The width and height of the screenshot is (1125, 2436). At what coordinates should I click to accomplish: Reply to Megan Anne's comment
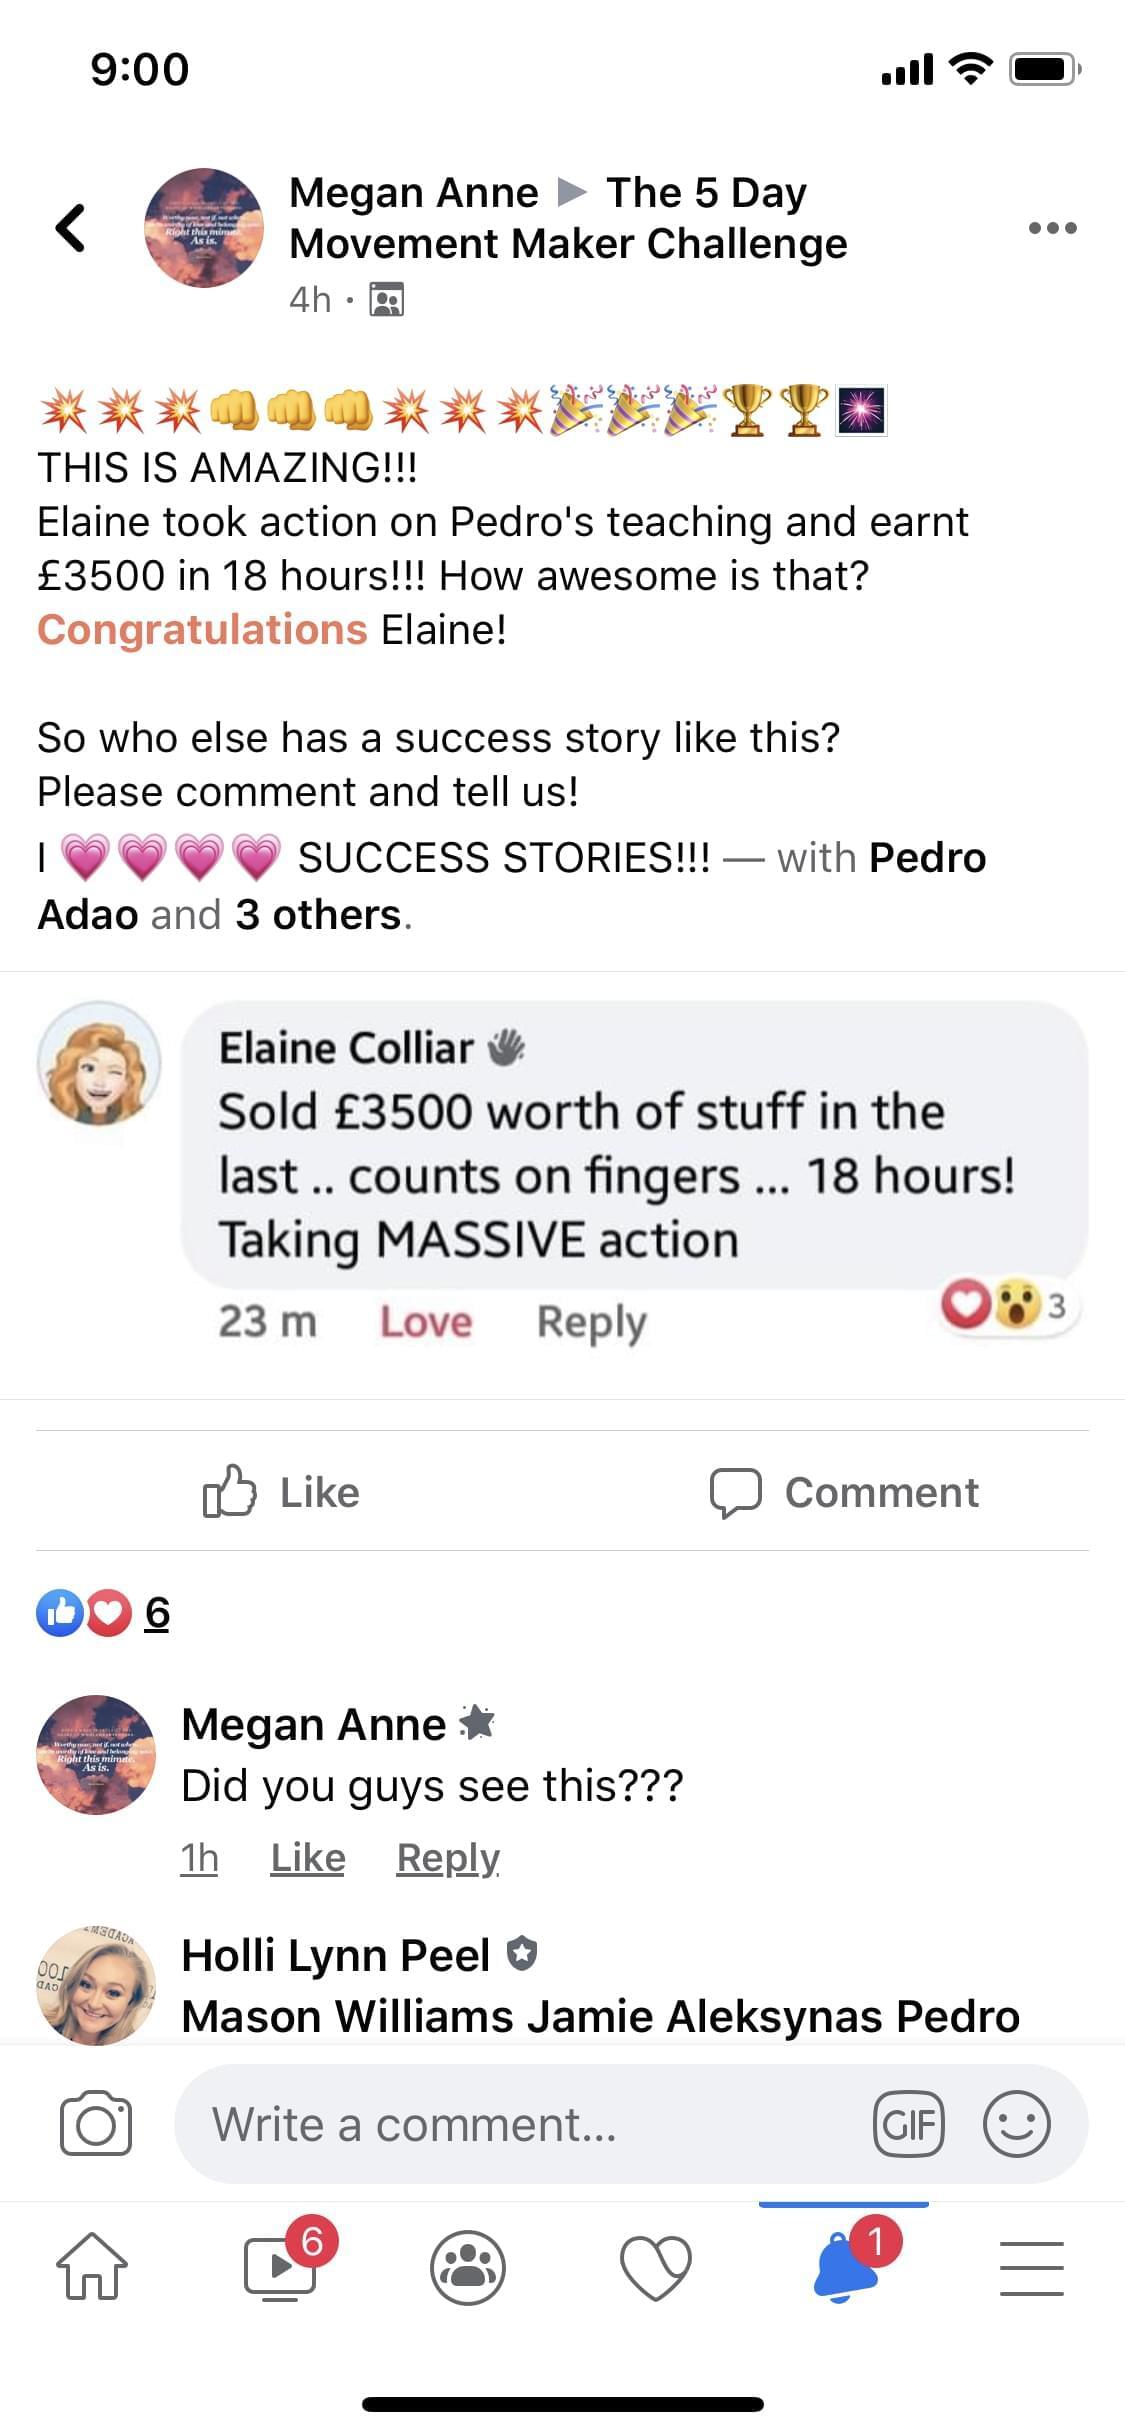[x=448, y=1858]
